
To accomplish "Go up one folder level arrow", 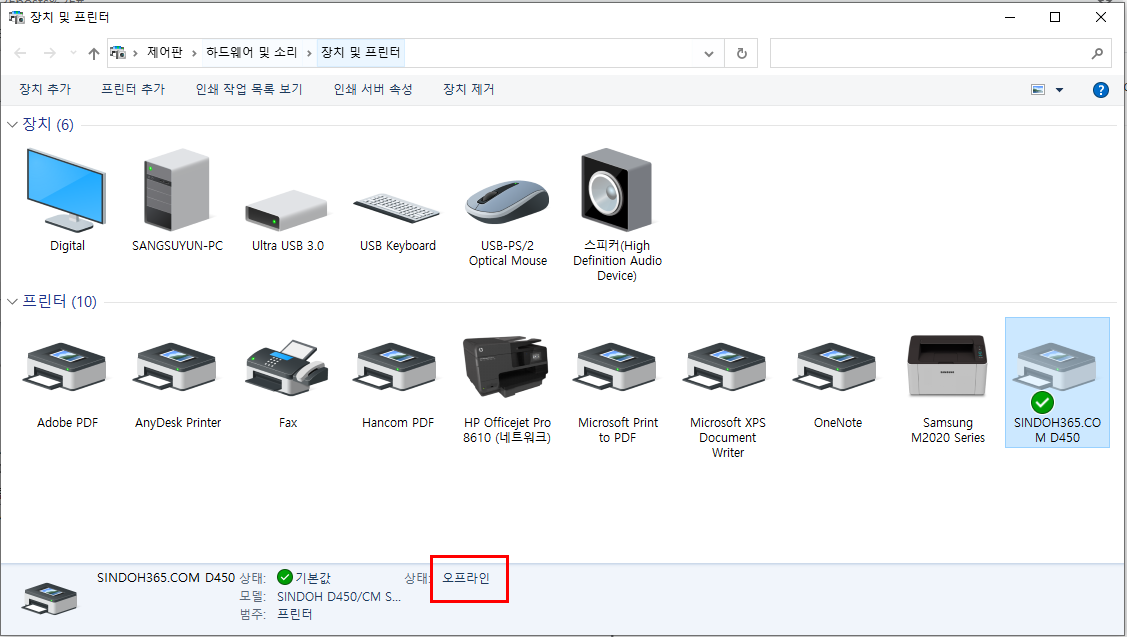I will [93, 53].
